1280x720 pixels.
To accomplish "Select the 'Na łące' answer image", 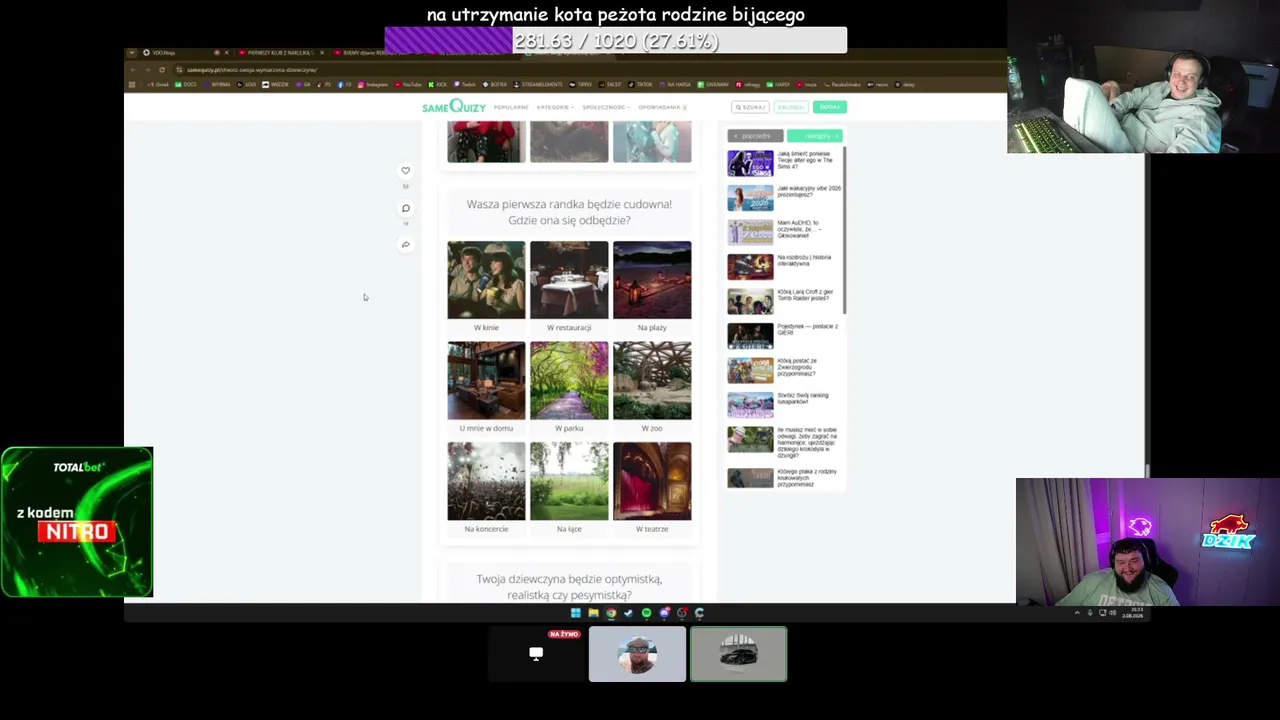I will pyautogui.click(x=569, y=481).
